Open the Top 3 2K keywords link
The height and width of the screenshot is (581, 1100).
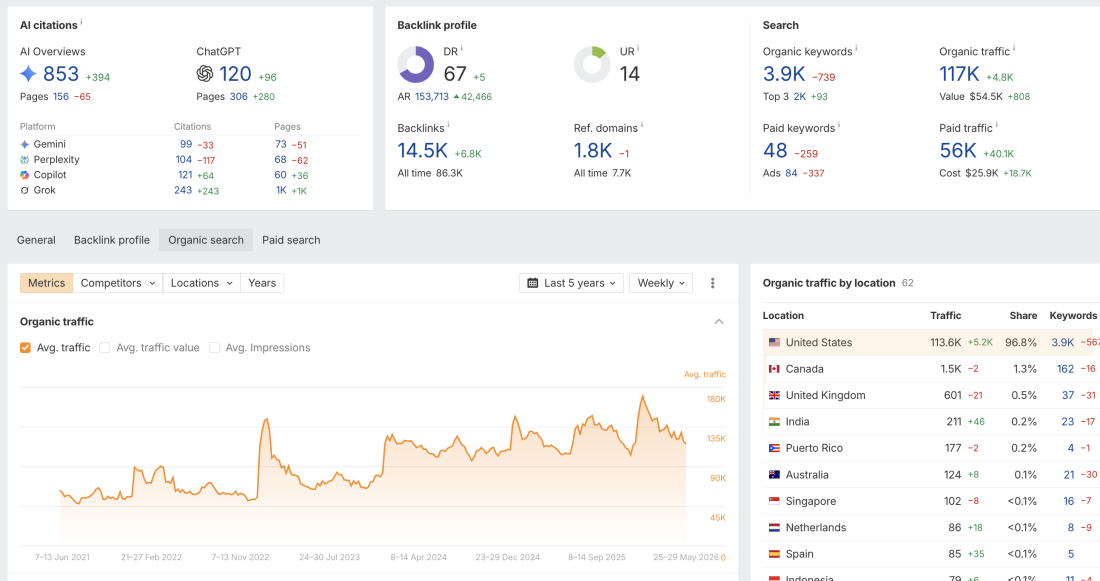800,97
